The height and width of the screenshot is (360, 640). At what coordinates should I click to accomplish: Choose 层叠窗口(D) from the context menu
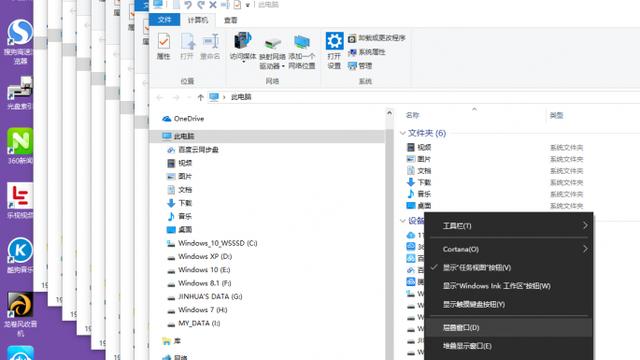pyautogui.click(x=509, y=327)
